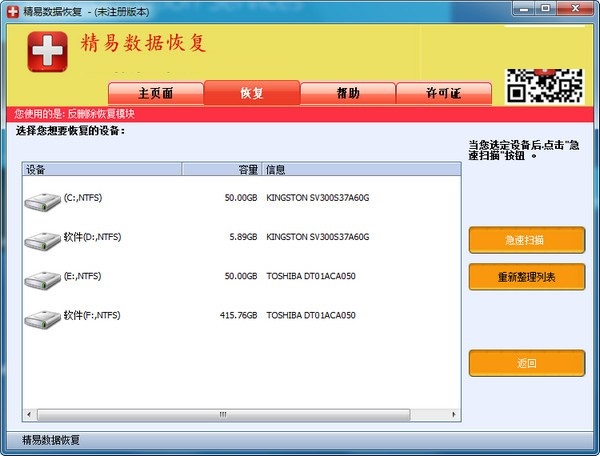Click the 反删除恢复模块 notice text

pos(101,114)
